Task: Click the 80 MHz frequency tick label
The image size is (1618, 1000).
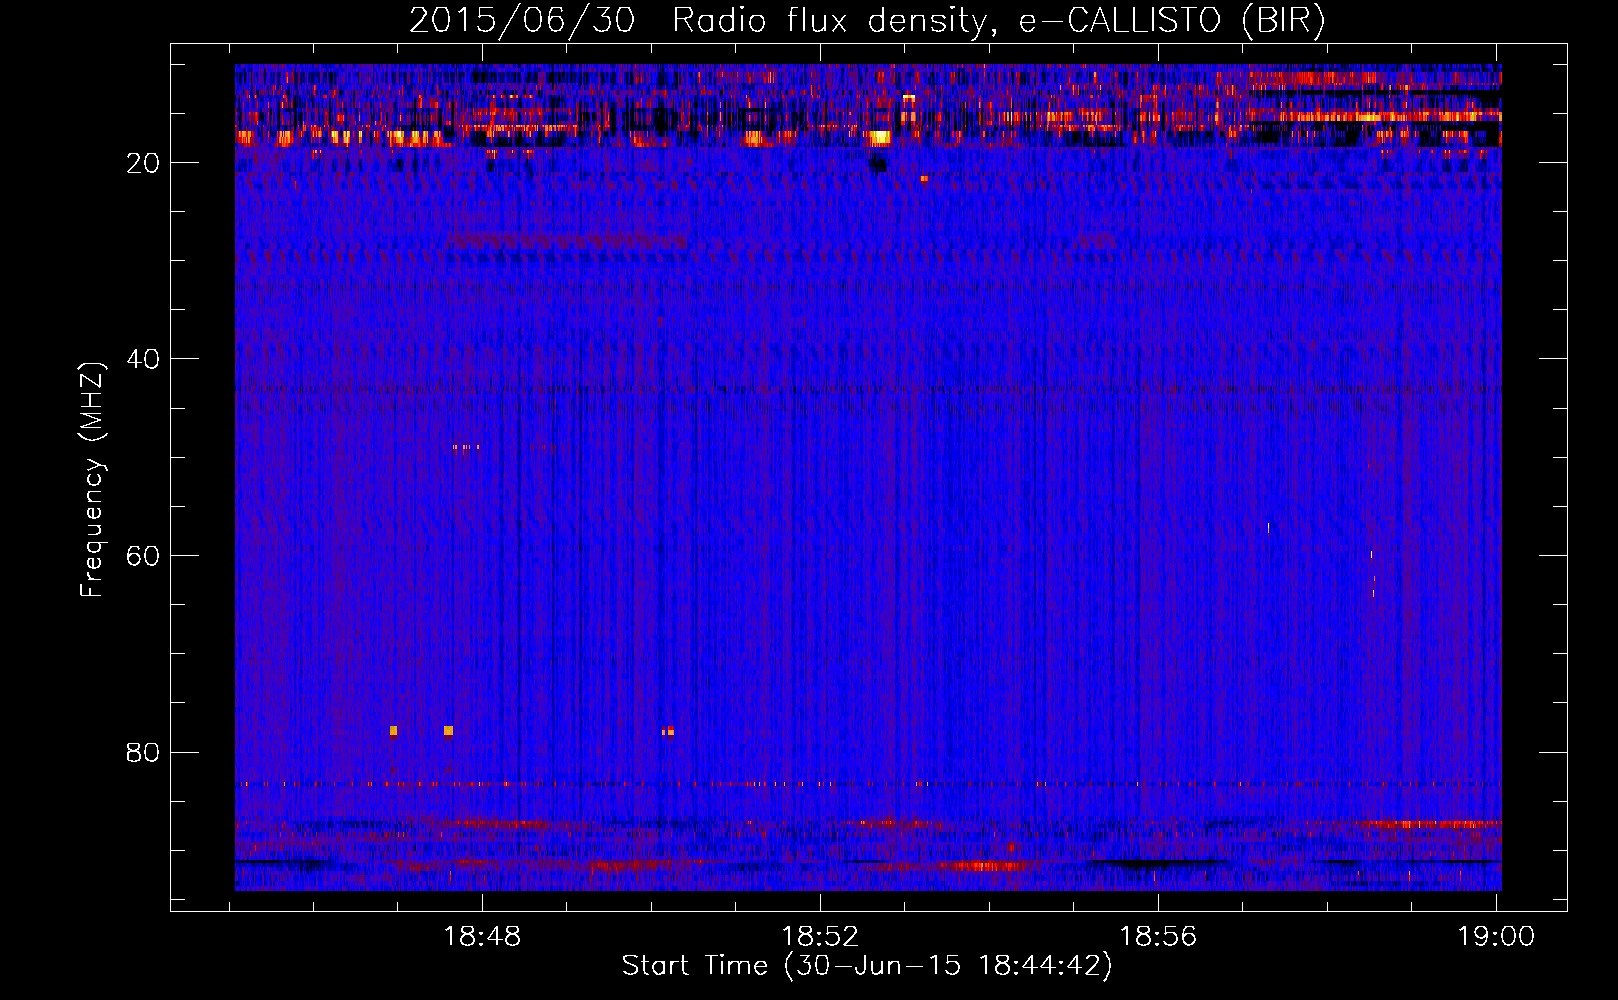Action: pos(143,752)
